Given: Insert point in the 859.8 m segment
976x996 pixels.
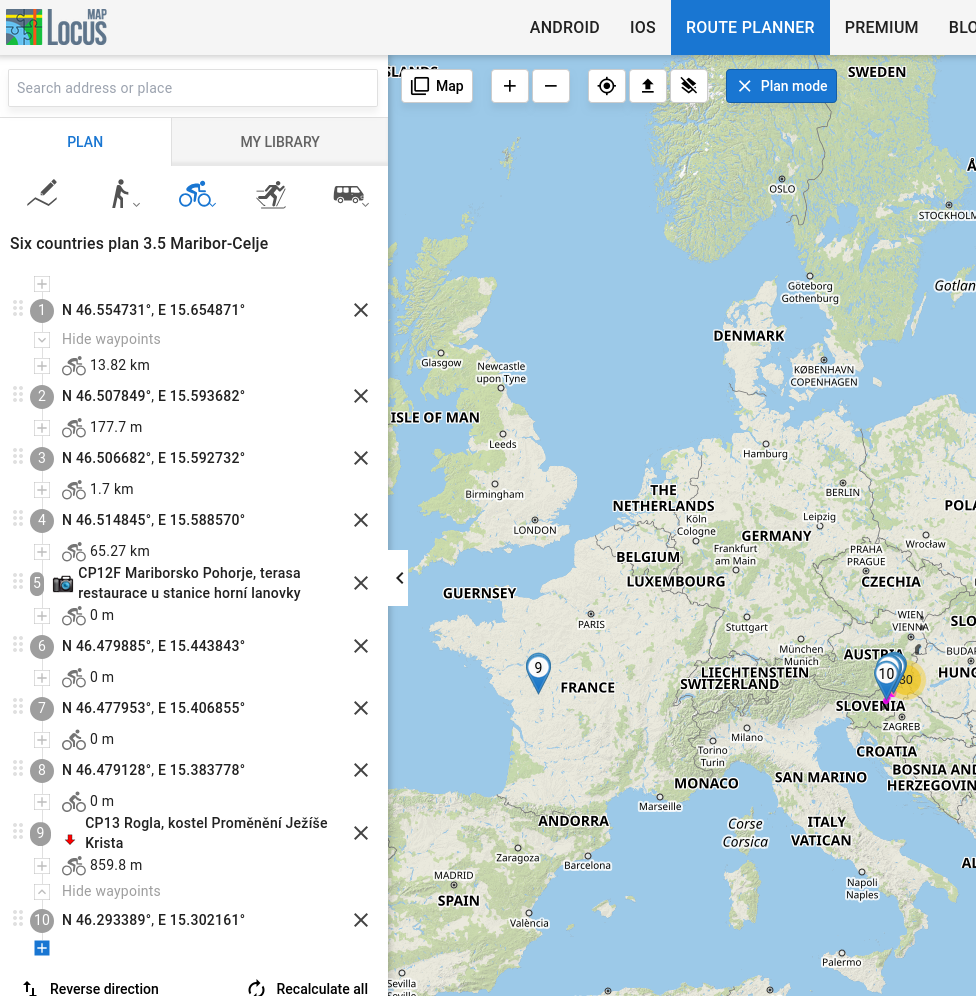Looking at the screenshot, I should click(x=42, y=866).
